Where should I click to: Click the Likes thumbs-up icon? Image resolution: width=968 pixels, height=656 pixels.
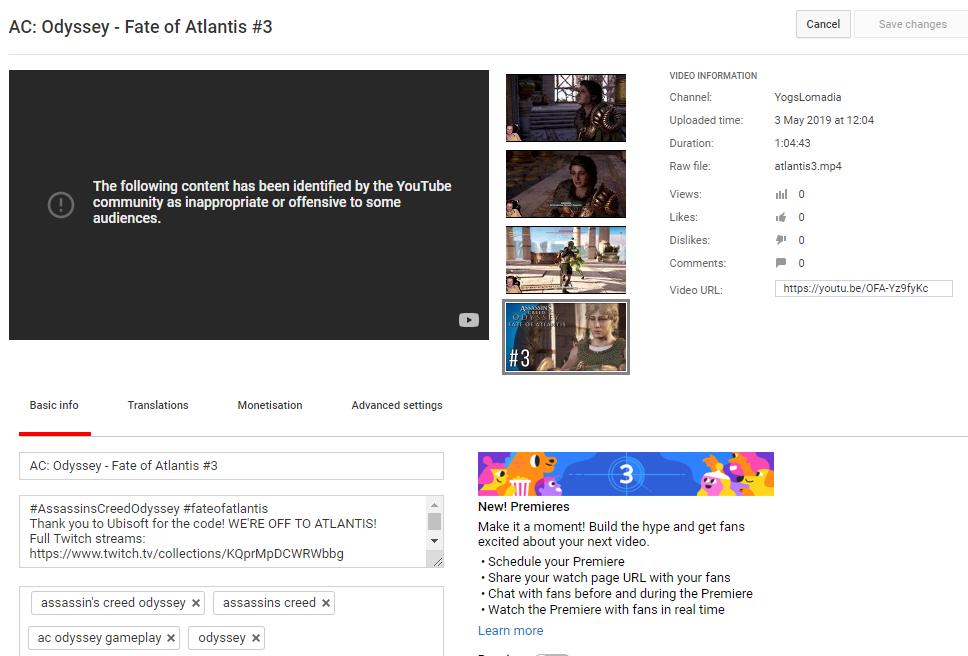(x=781, y=217)
